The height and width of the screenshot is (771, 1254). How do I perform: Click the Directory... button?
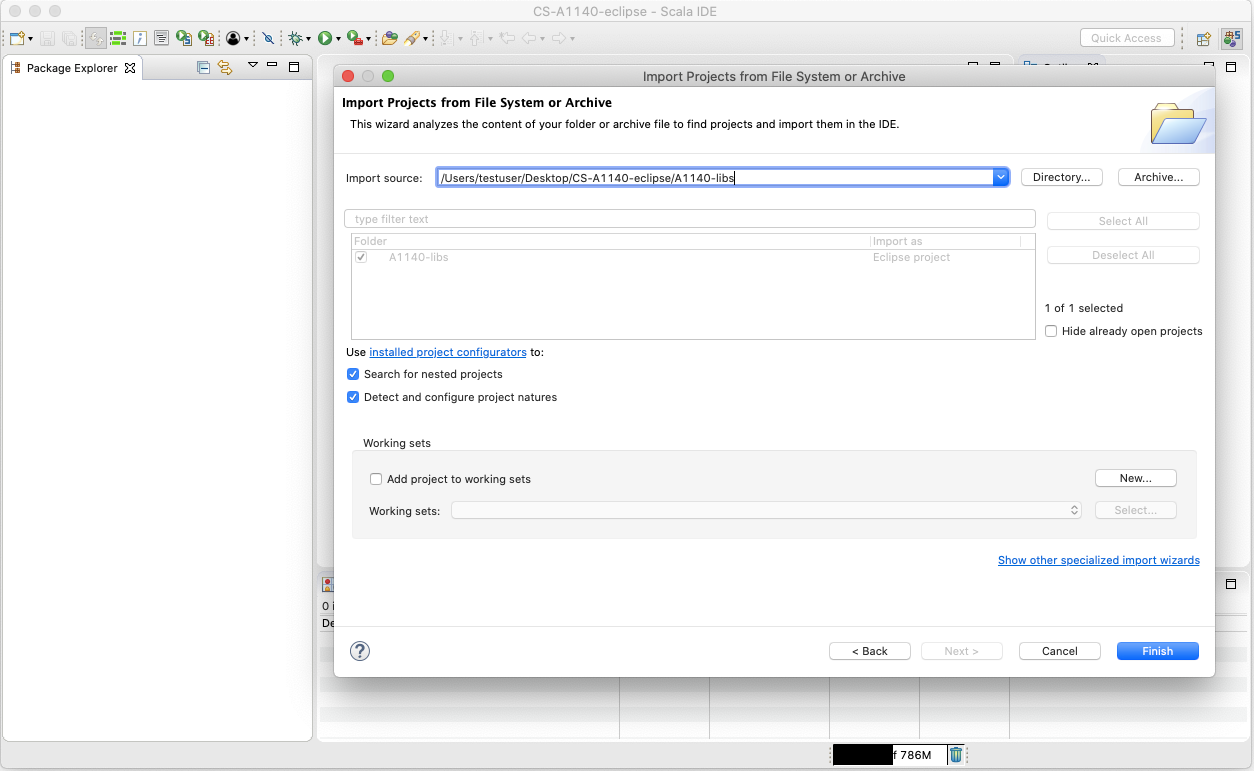[x=1061, y=177]
